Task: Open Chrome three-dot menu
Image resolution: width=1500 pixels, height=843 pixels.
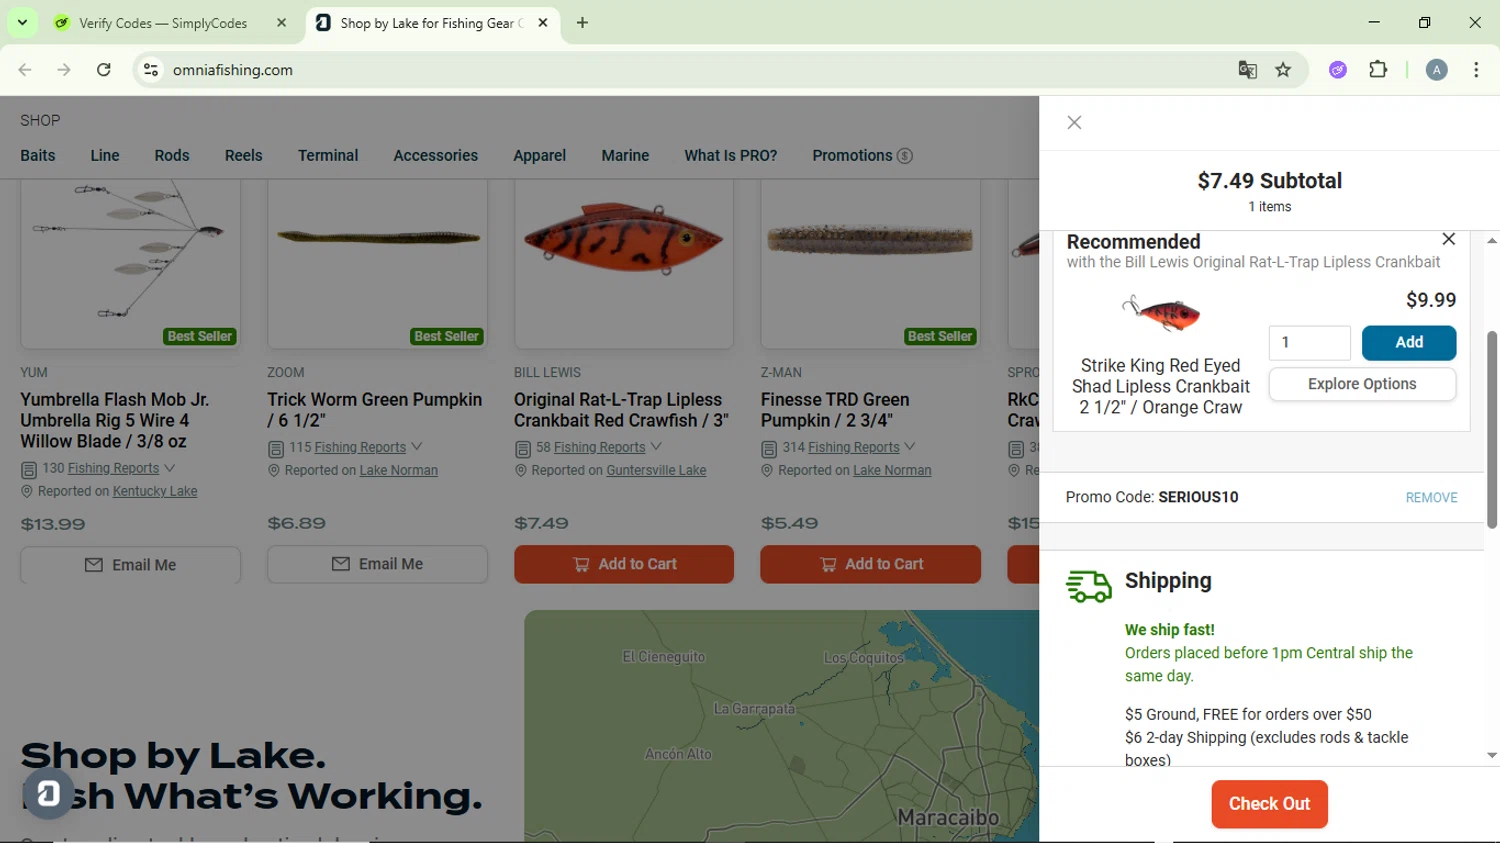Action: tap(1476, 70)
